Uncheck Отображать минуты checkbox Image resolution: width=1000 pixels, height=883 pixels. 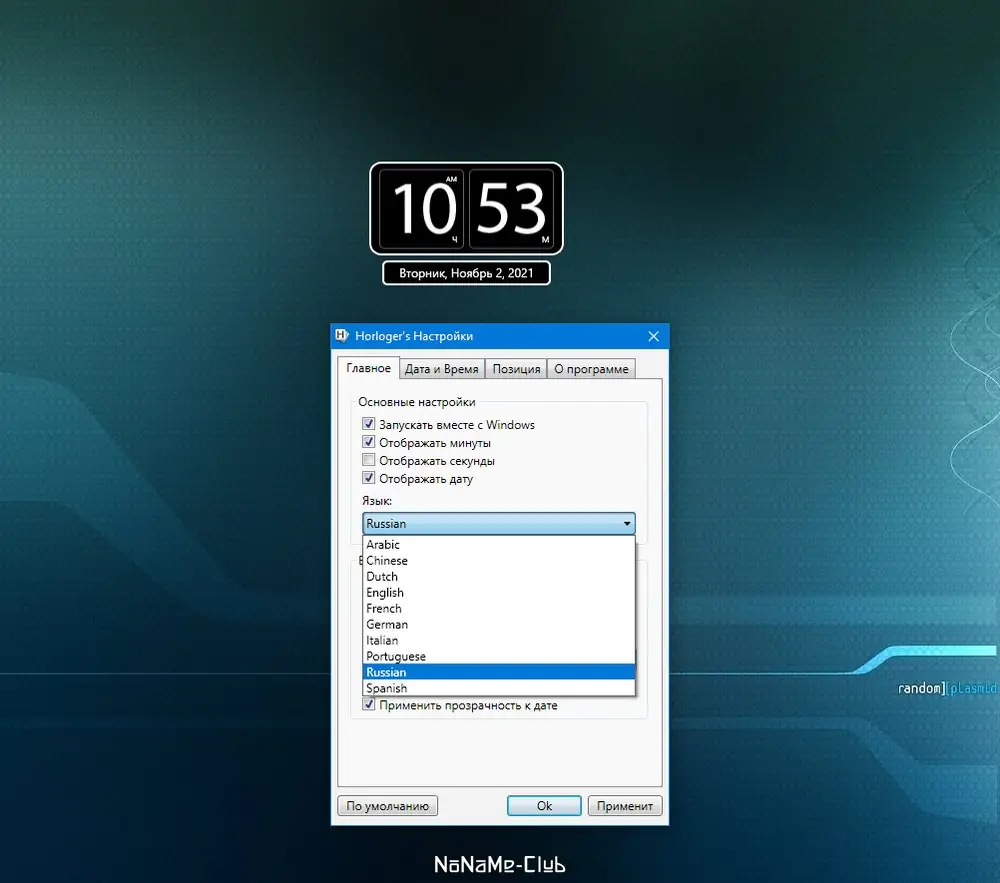pos(369,442)
